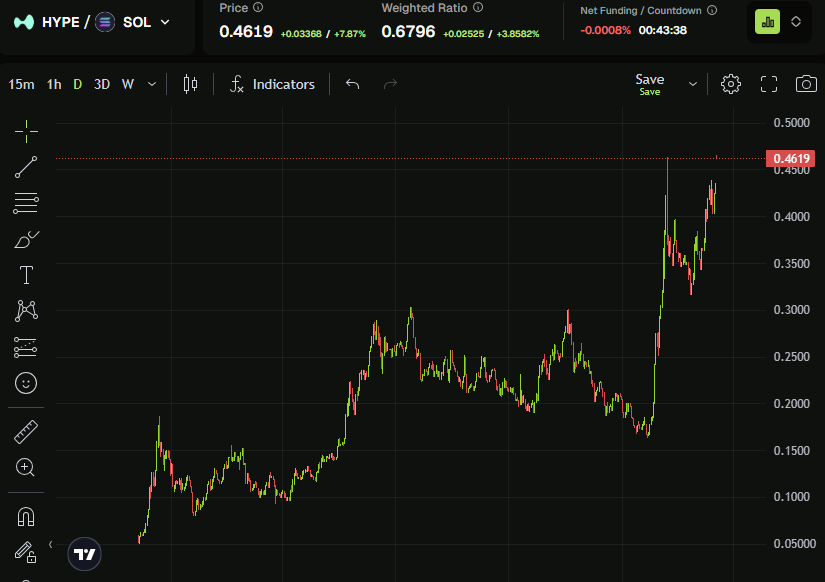Toggle the up-down expand arrows
Image resolution: width=825 pixels, height=582 pixels.
796,22
